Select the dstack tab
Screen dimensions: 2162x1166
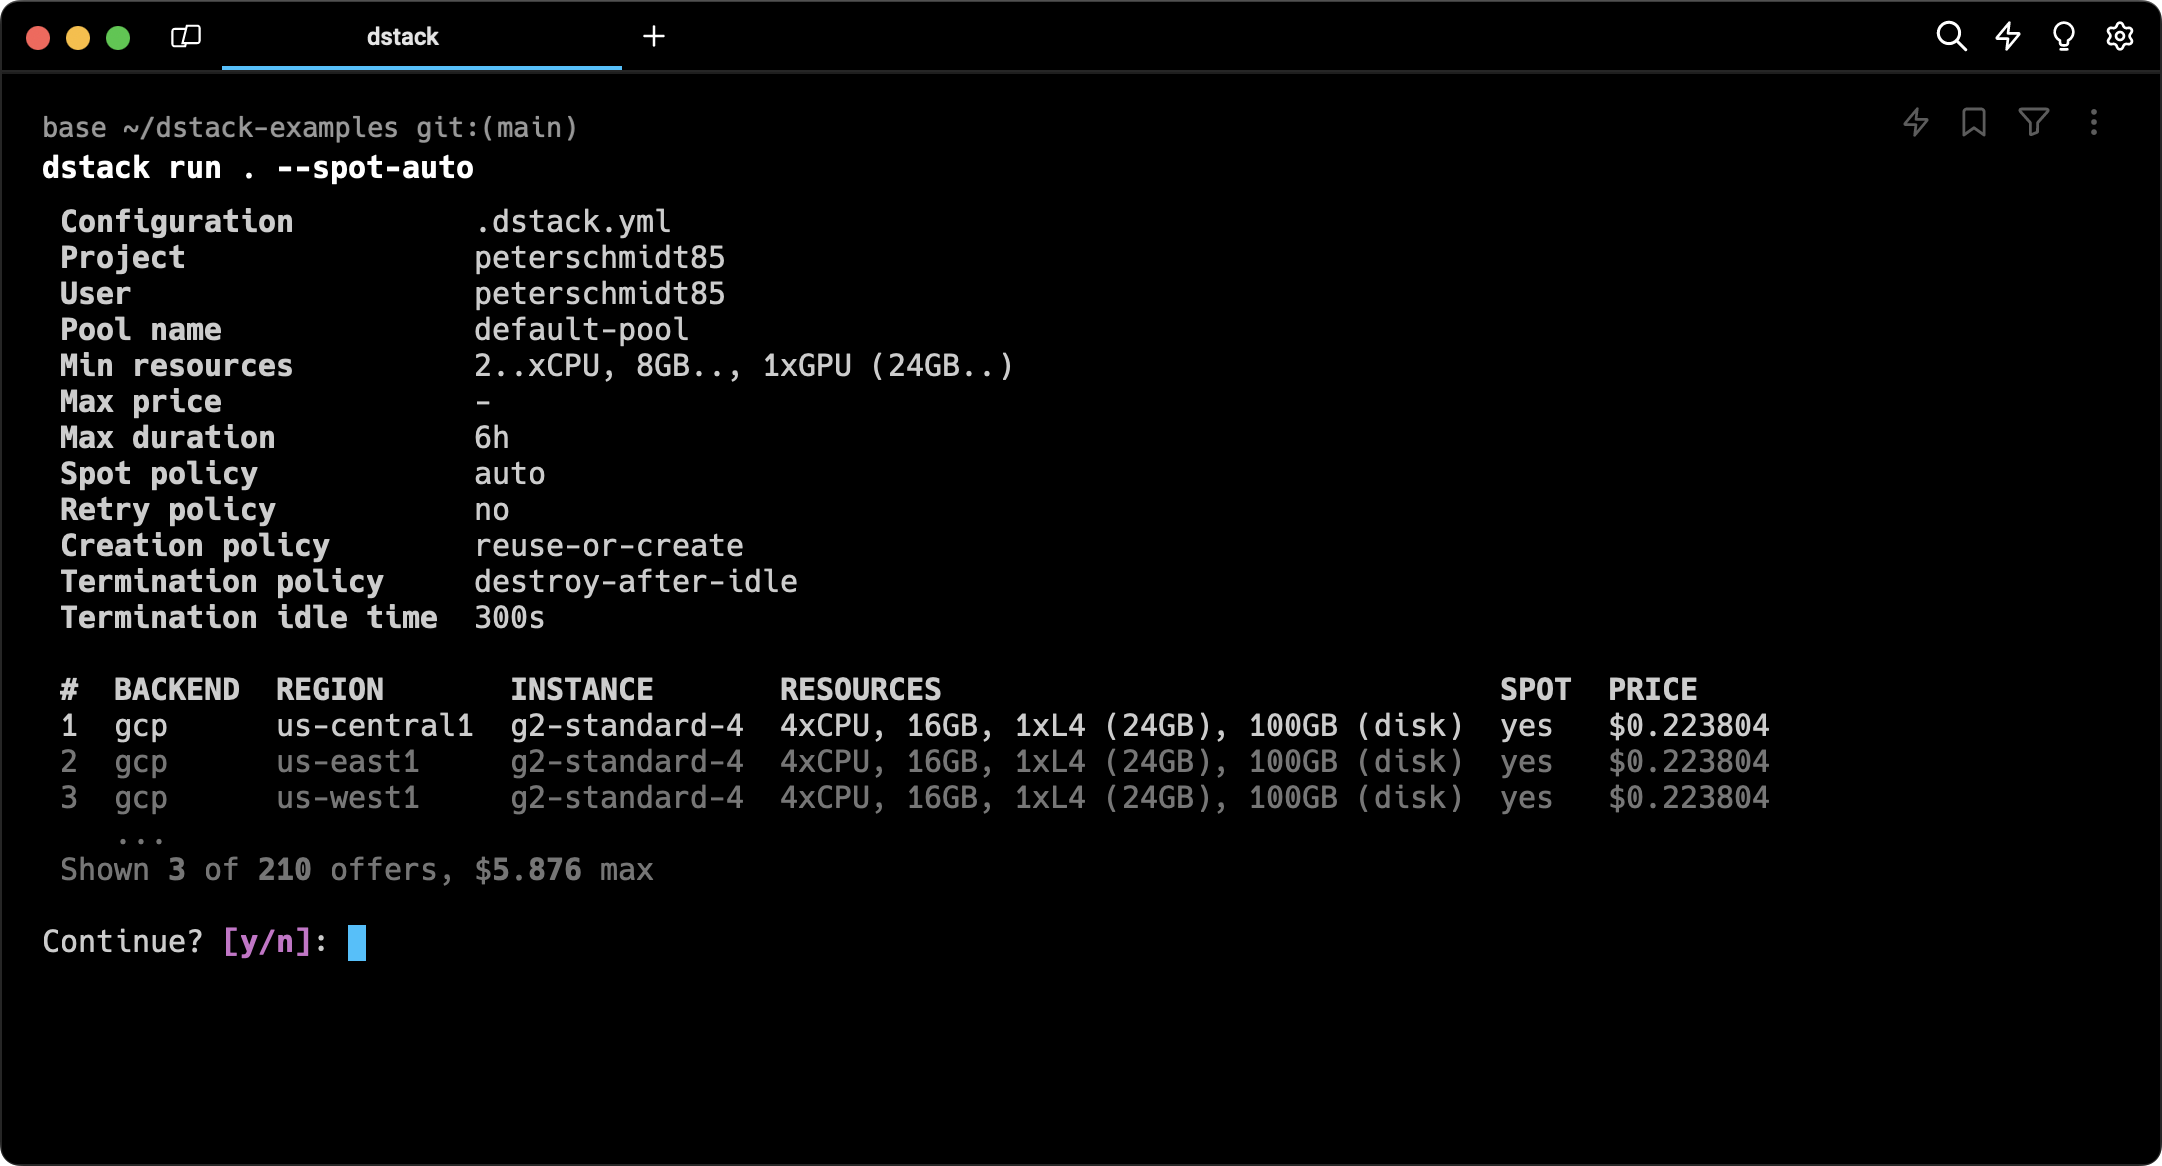tap(402, 37)
